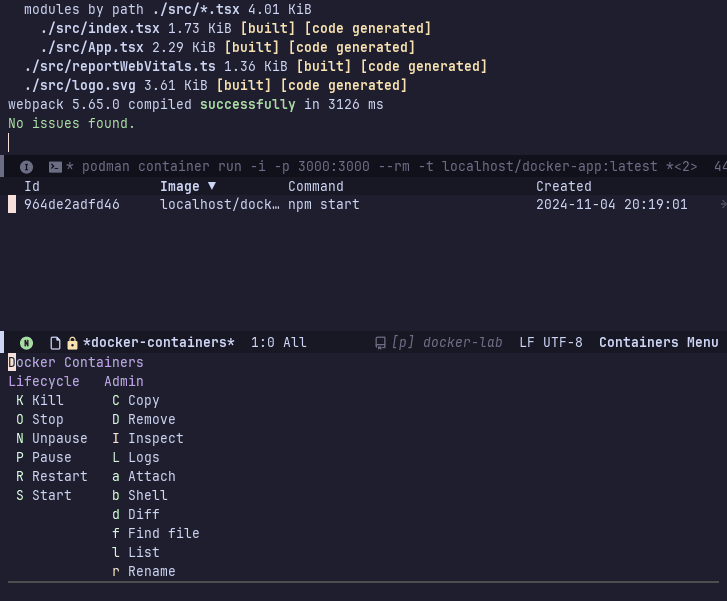Click Remove in the Admin list
Viewport: 727px width, 601px height.
[151, 419]
